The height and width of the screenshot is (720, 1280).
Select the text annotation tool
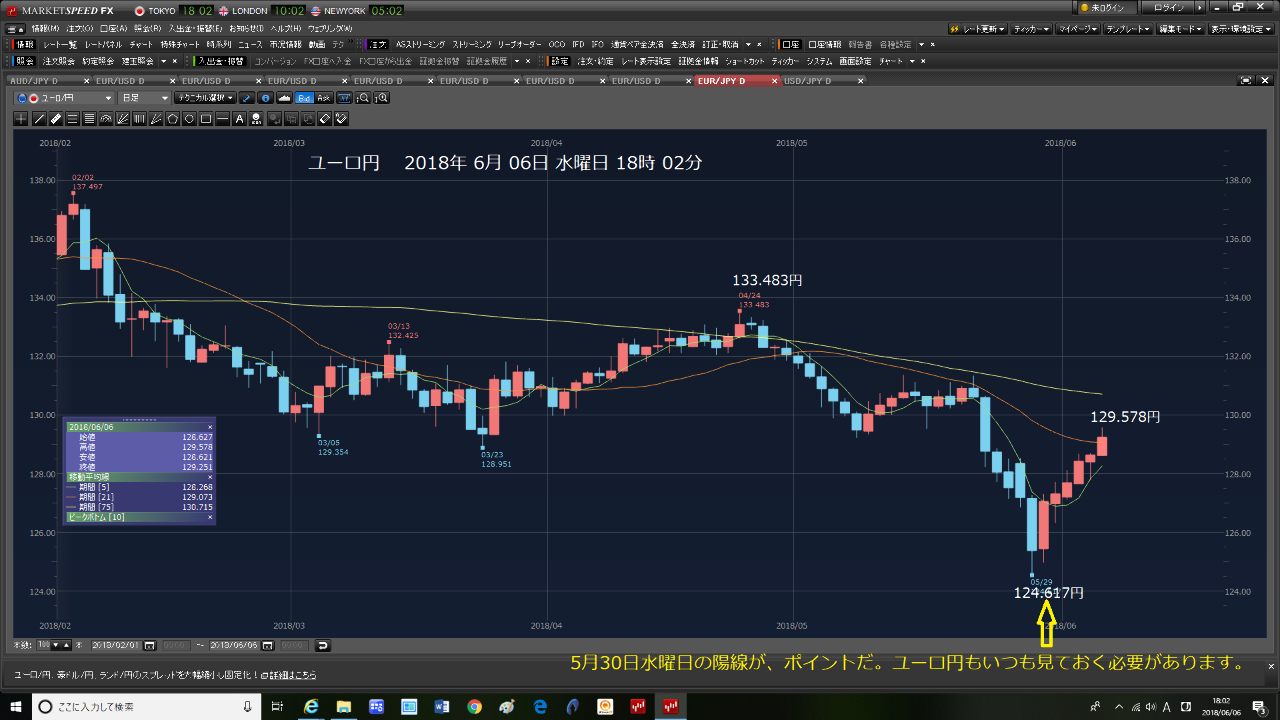tap(239, 119)
